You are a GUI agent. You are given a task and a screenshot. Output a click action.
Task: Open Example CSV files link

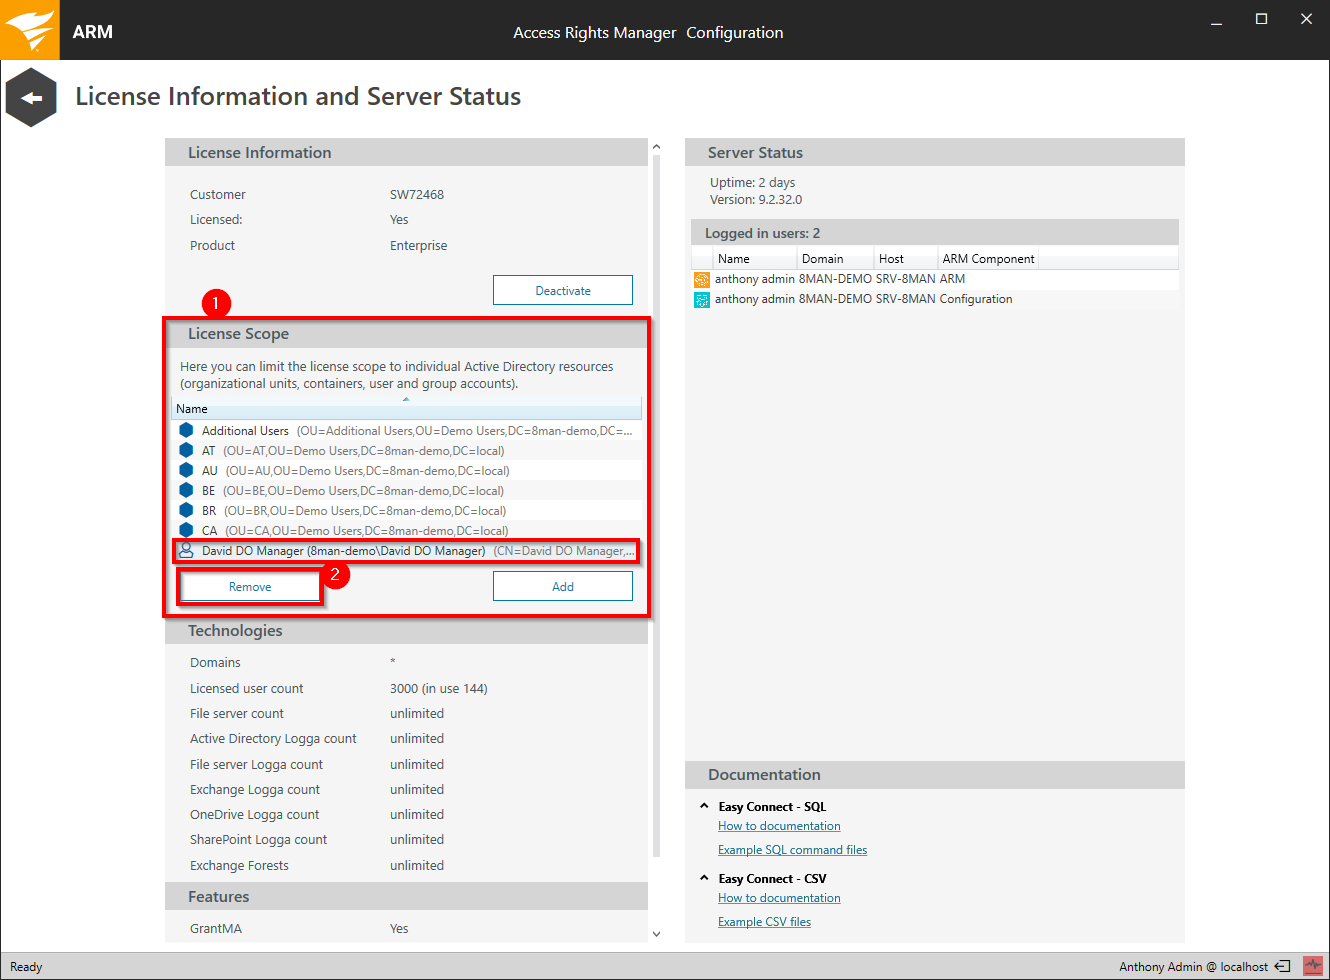tap(764, 922)
